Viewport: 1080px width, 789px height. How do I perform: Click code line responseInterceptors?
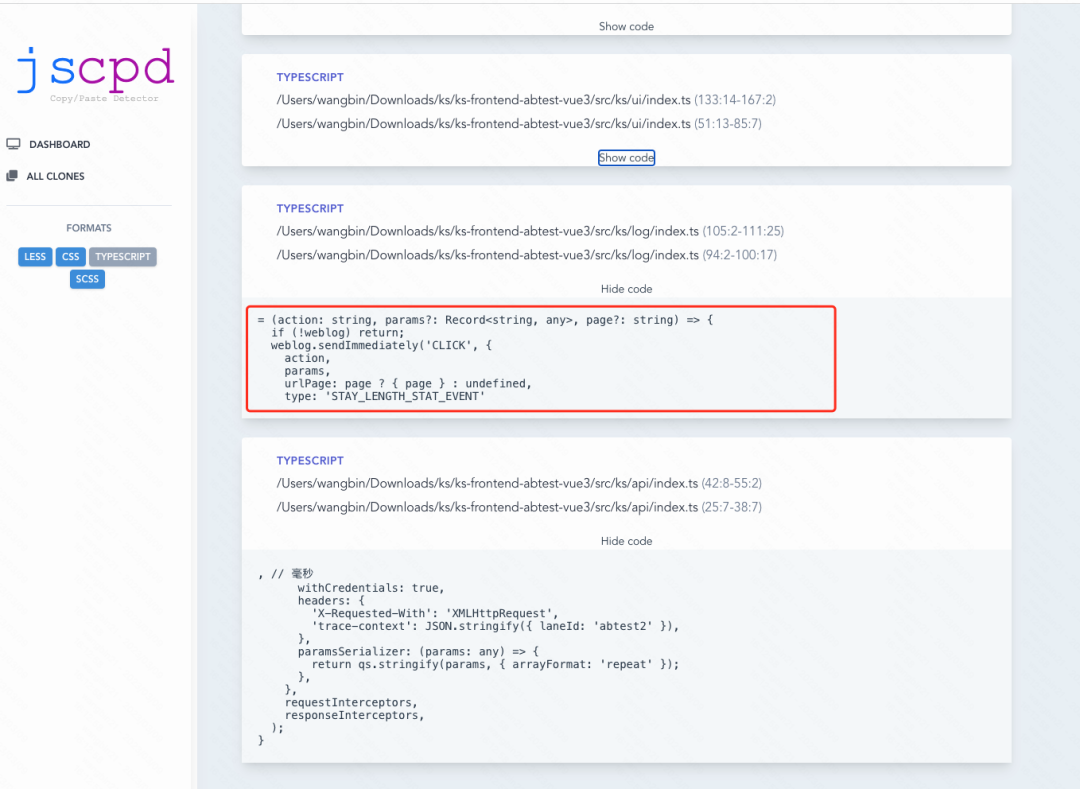click(x=354, y=715)
